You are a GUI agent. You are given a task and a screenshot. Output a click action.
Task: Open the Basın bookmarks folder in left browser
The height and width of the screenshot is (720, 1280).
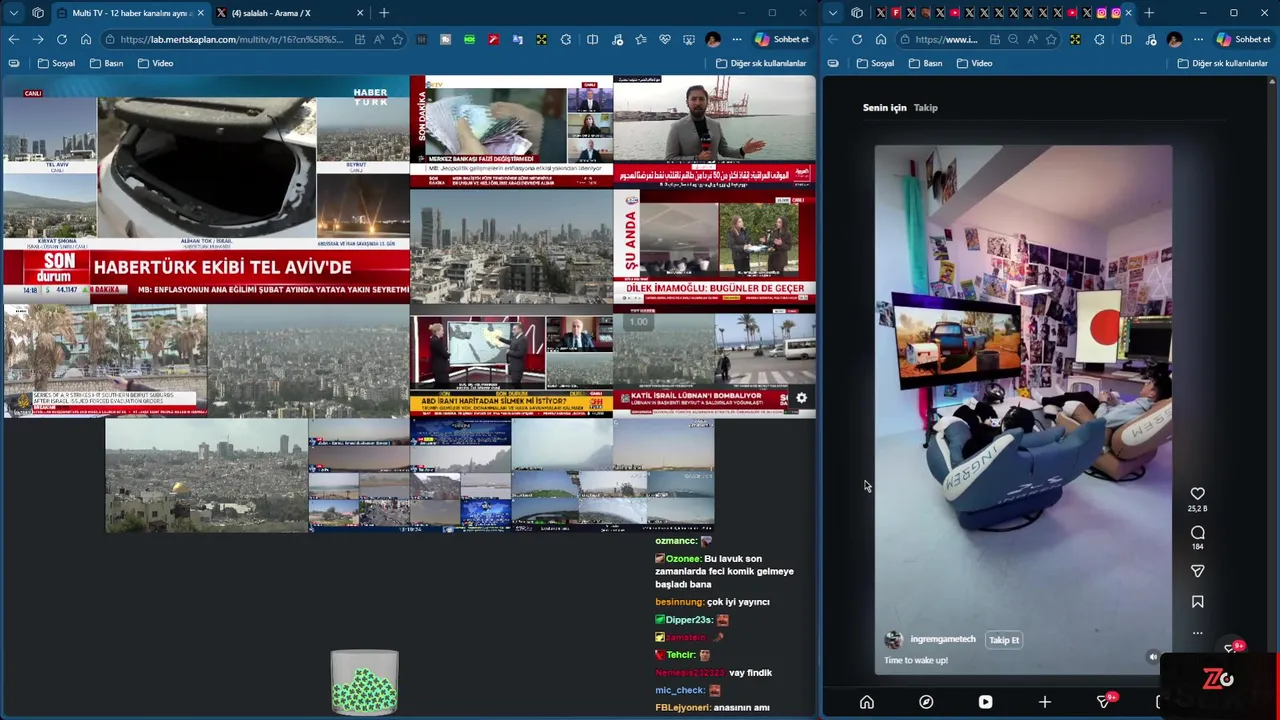click(106, 63)
